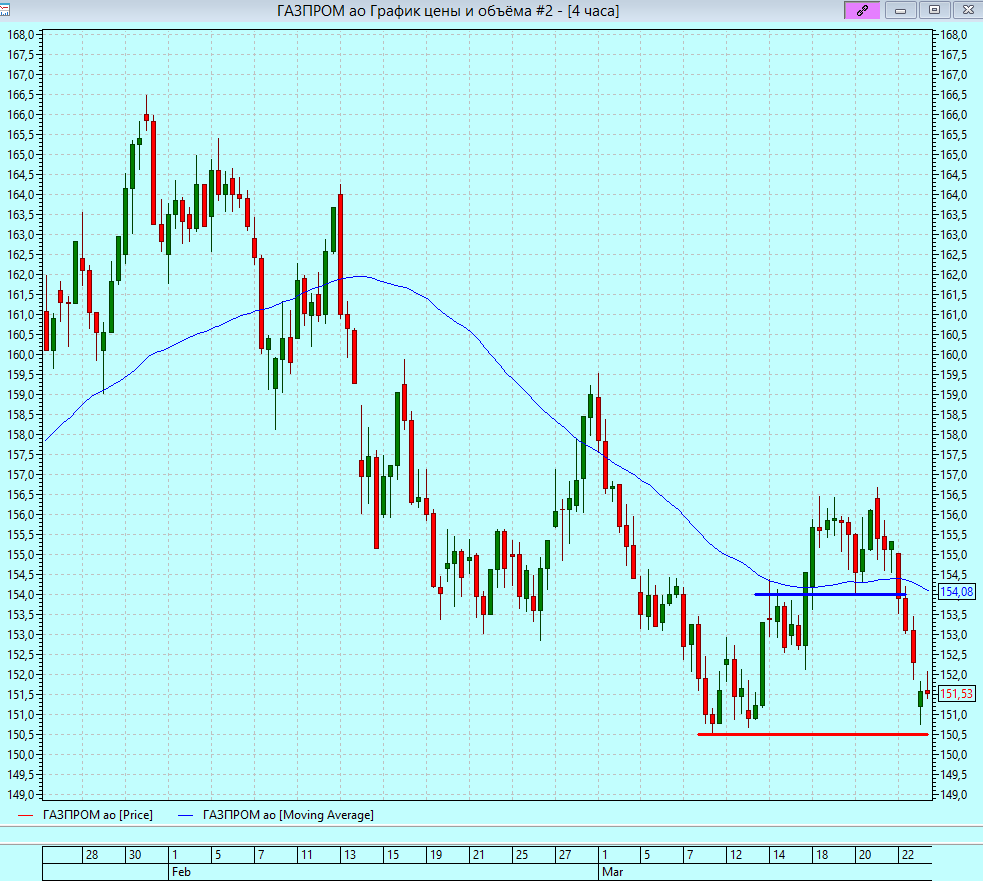Click date label '14' on the time axis
The height and width of the screenshot is (881, 983).
click(779, 855)
